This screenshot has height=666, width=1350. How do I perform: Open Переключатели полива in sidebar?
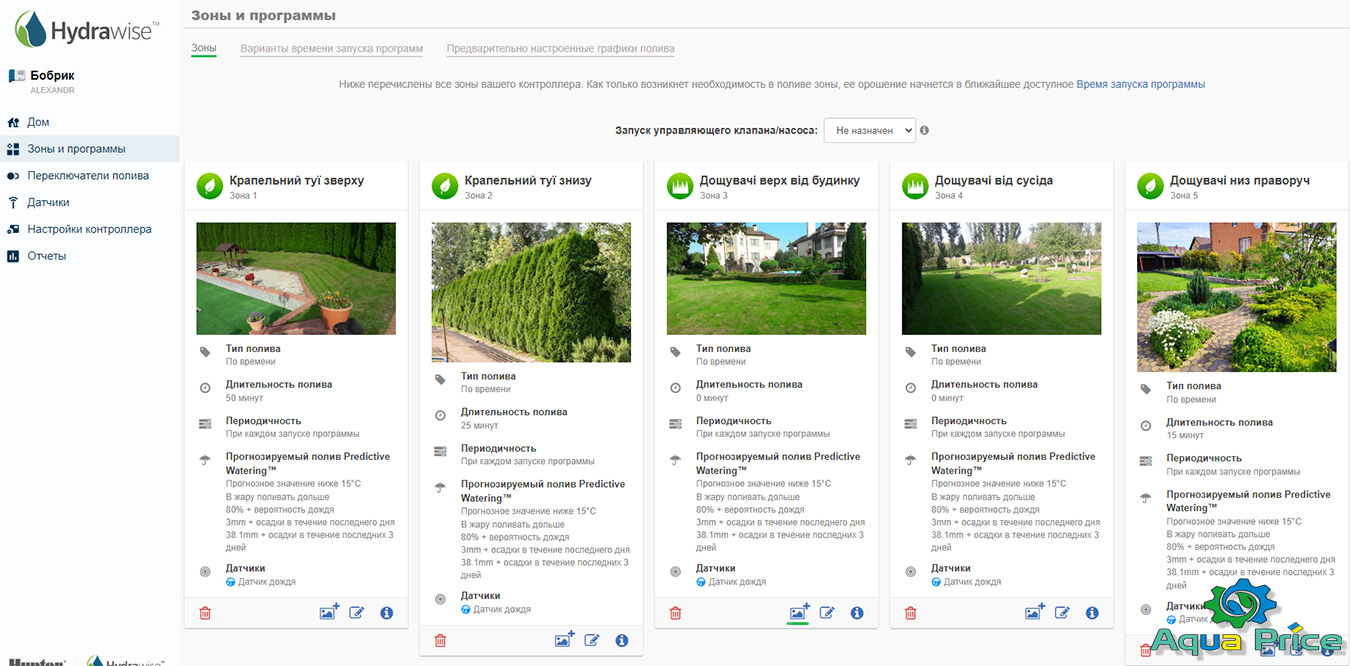88,176
